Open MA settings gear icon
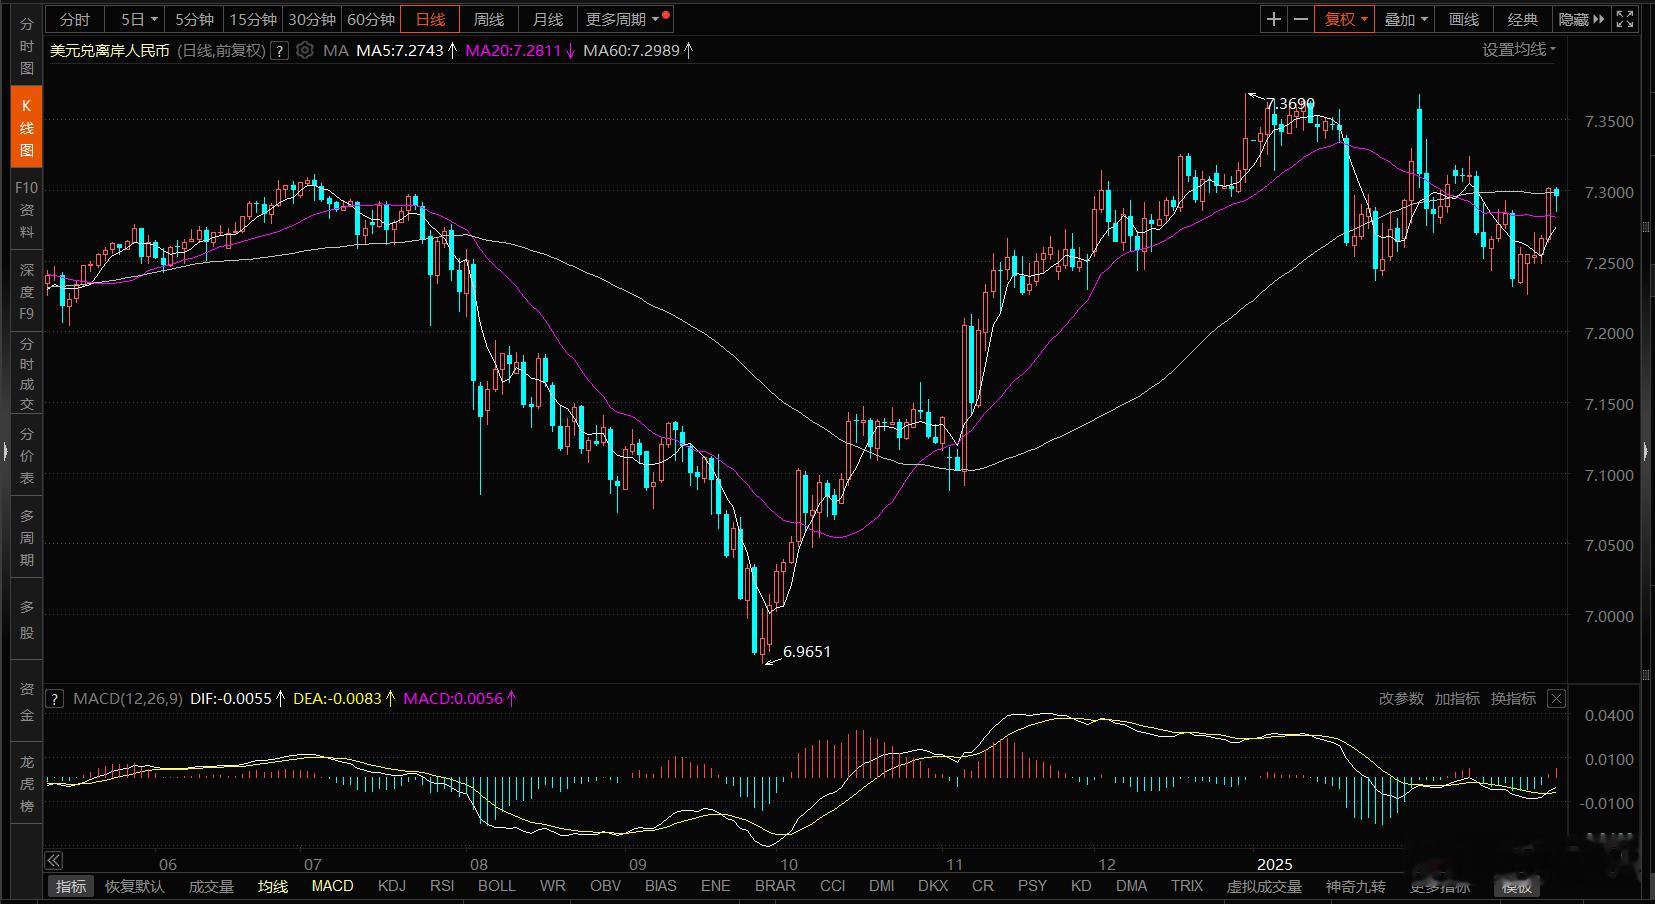The image size is (1655, 904). click(x=305, y=50)
